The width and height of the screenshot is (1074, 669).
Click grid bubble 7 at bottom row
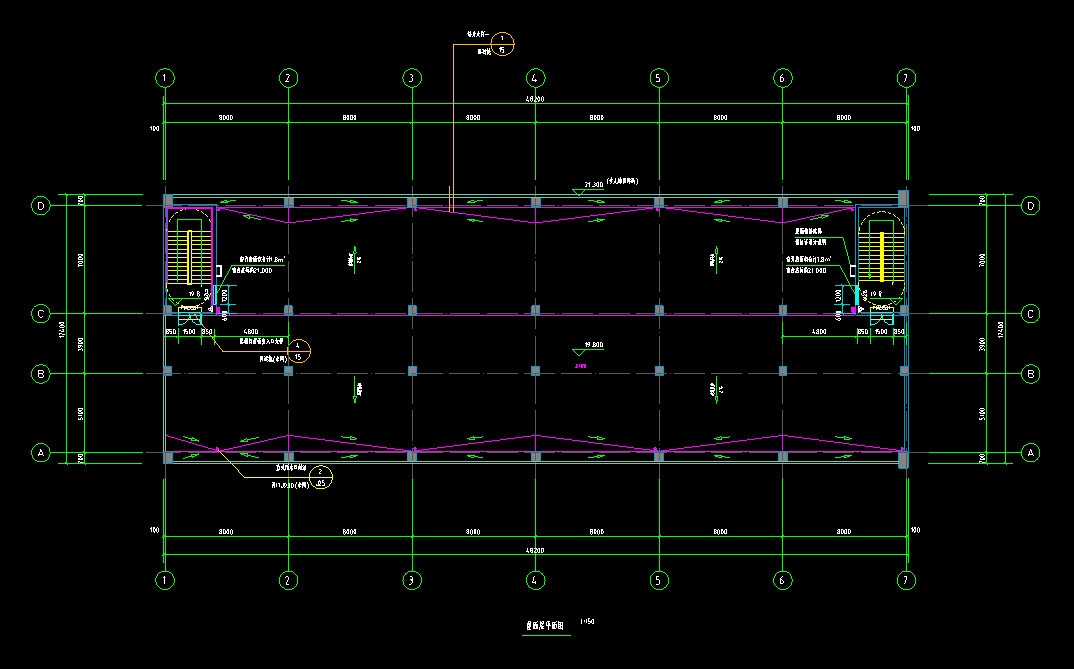click(x=906, y=579)
